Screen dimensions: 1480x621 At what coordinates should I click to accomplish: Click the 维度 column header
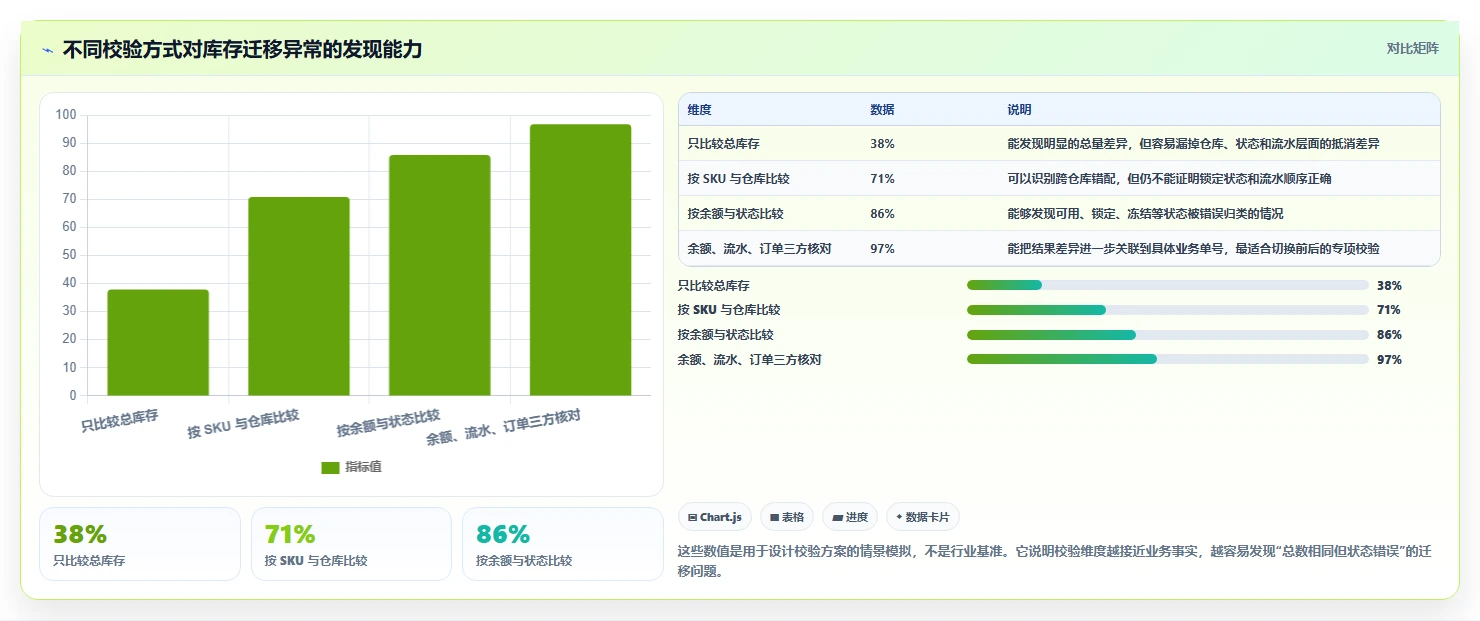699,110
